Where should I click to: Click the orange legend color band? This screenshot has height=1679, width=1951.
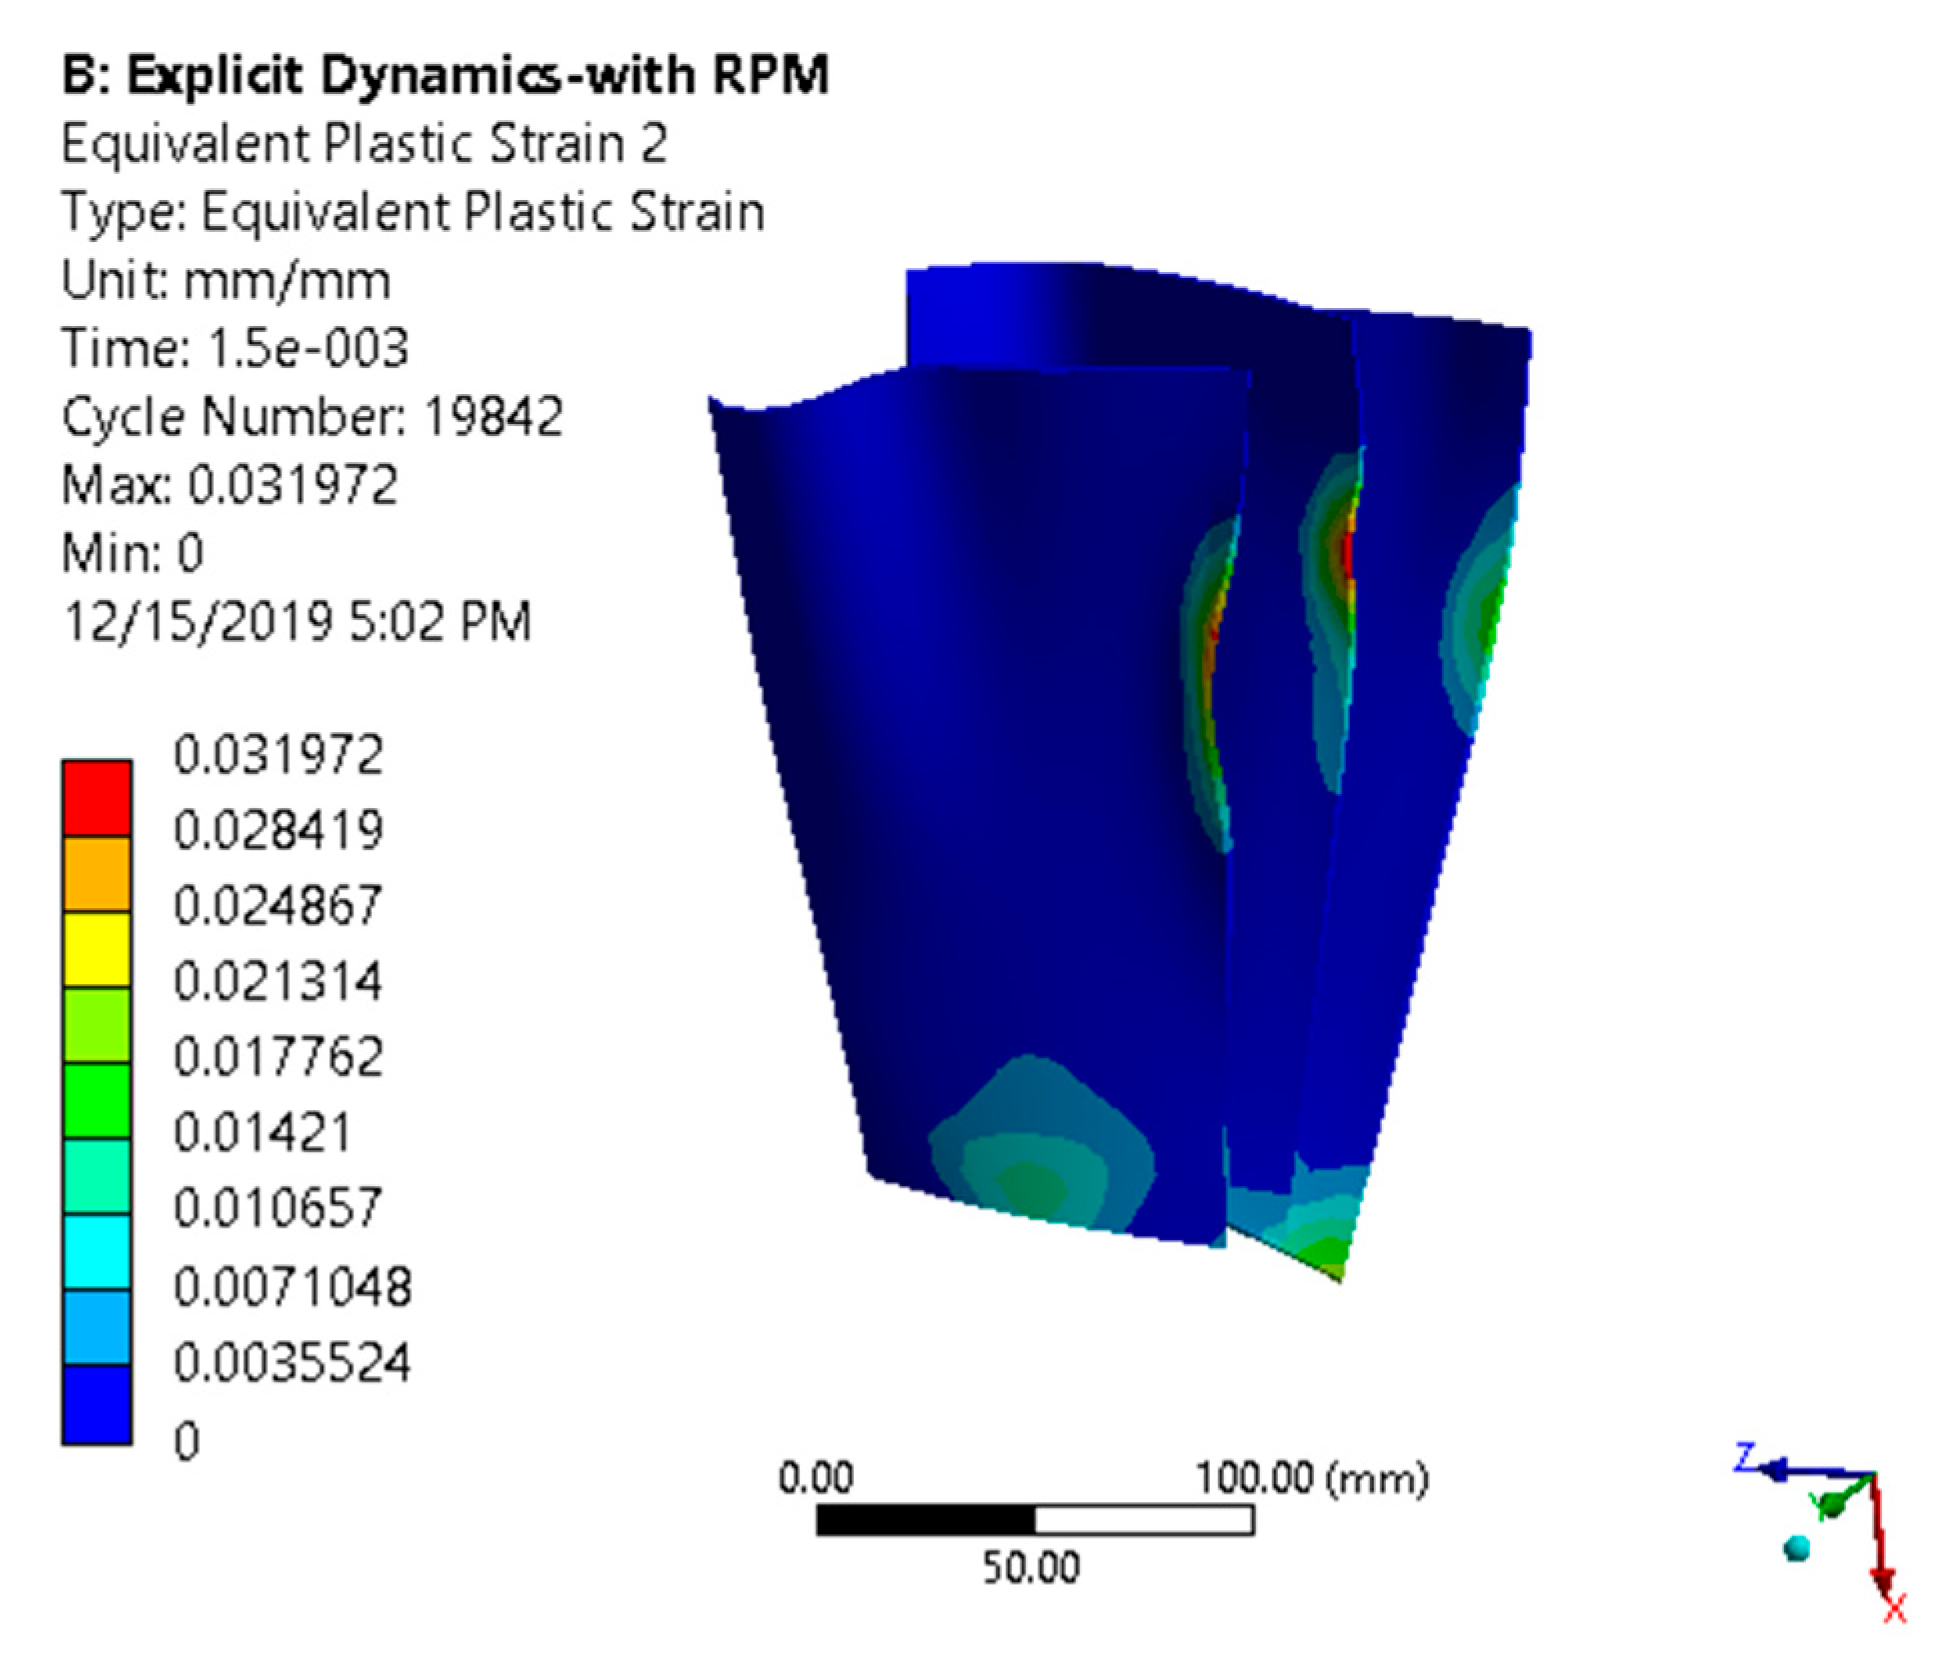96,874
